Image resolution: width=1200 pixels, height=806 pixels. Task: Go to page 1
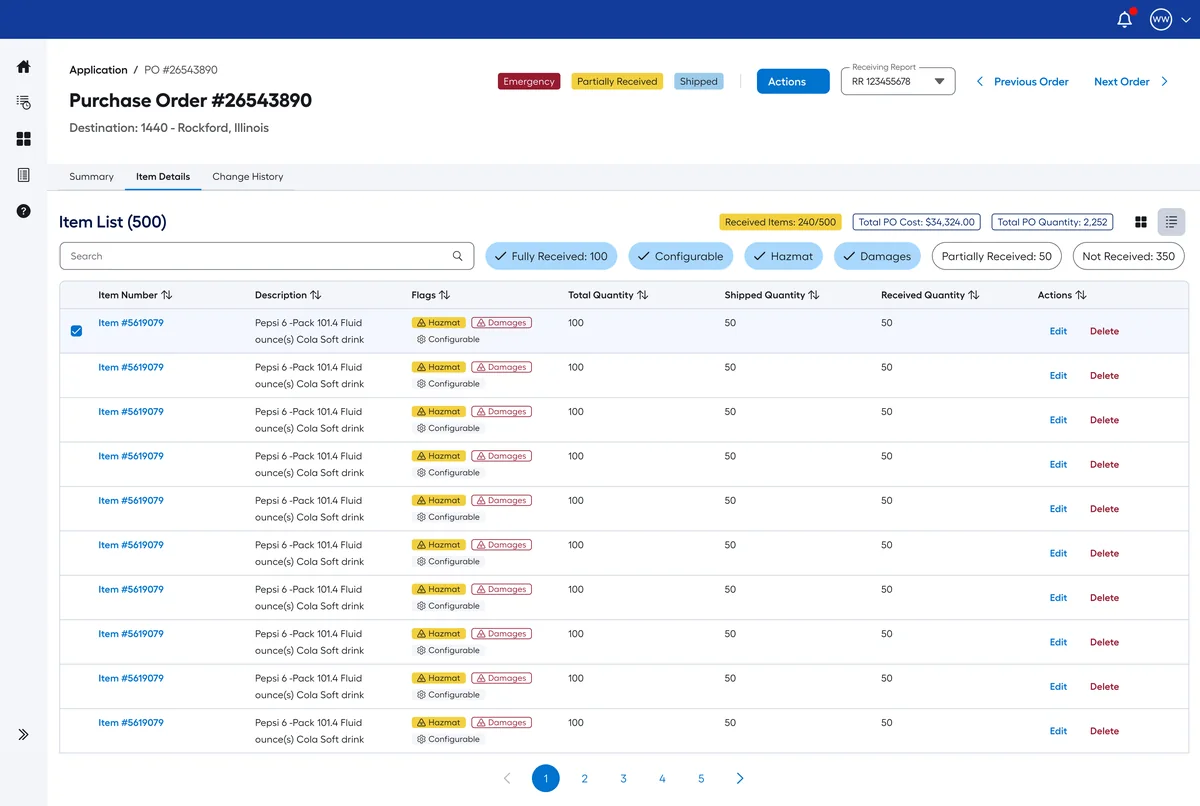coord(546,778)
